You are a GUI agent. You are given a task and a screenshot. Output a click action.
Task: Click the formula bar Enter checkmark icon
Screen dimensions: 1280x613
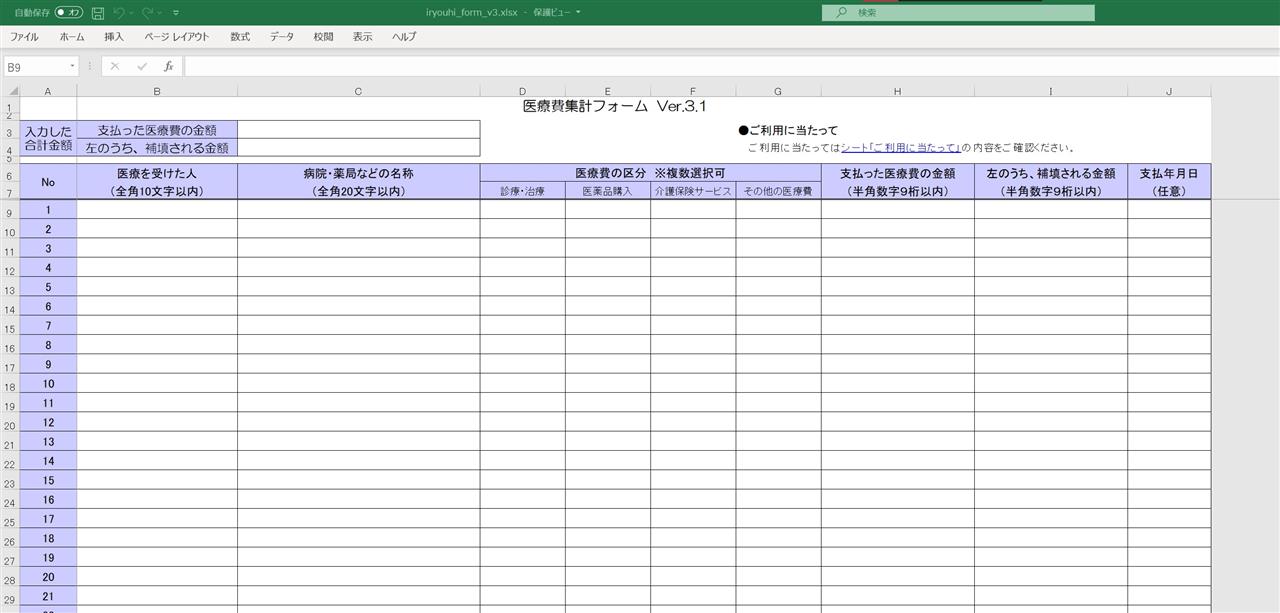tap(142, 66)
